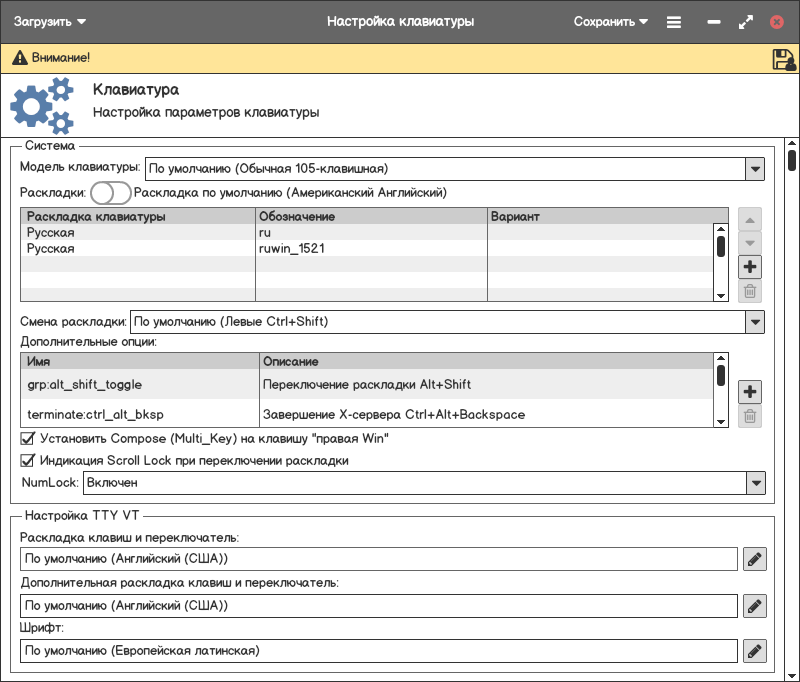Open the Загрузить menu
This screenshot has width=800, height=682.
(50, 21)
